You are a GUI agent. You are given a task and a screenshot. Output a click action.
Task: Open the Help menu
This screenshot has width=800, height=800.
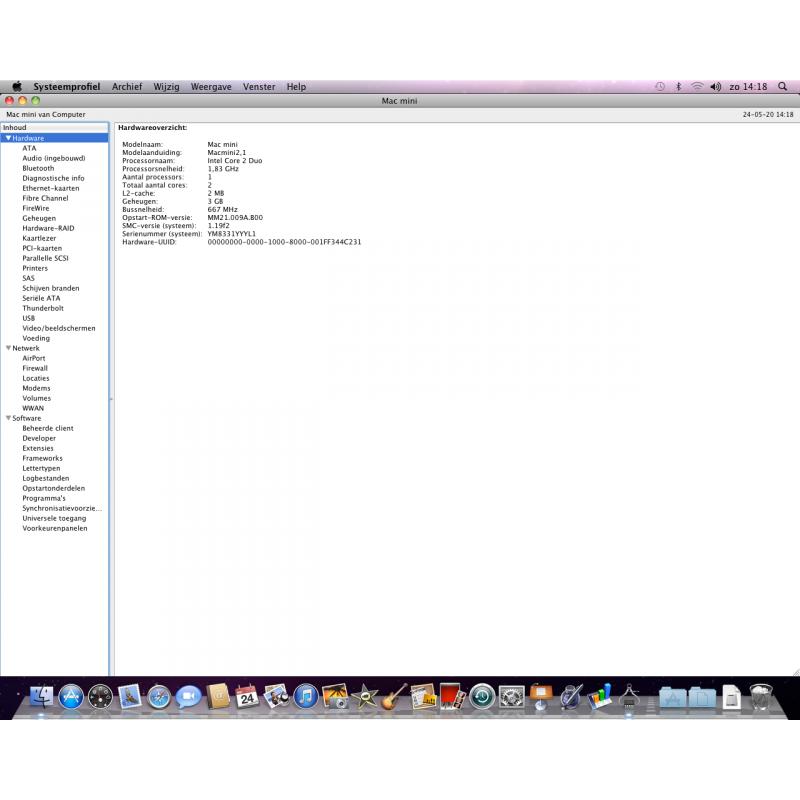(296, 87)
